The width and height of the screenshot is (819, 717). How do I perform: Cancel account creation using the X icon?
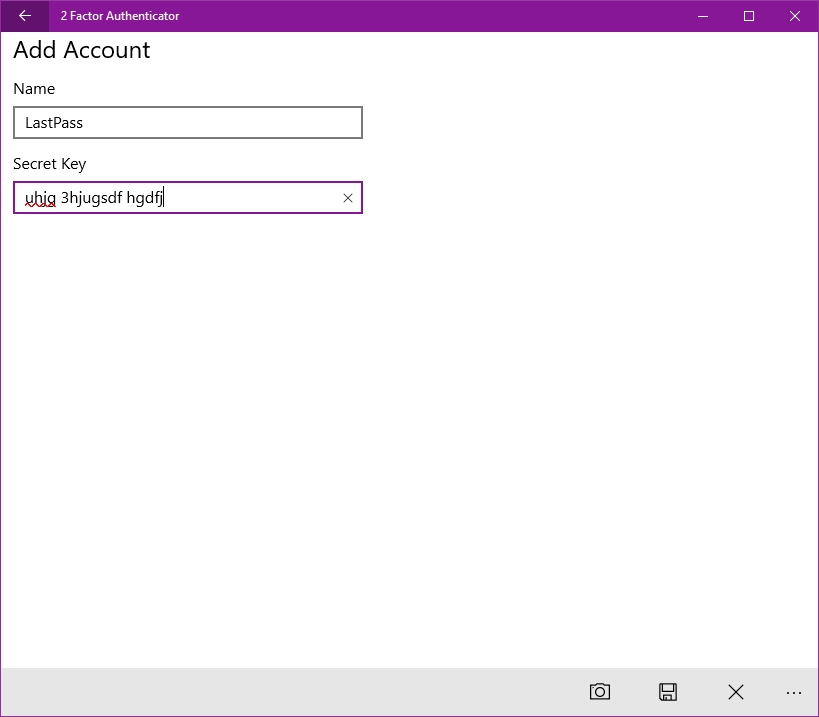point(735,691)
